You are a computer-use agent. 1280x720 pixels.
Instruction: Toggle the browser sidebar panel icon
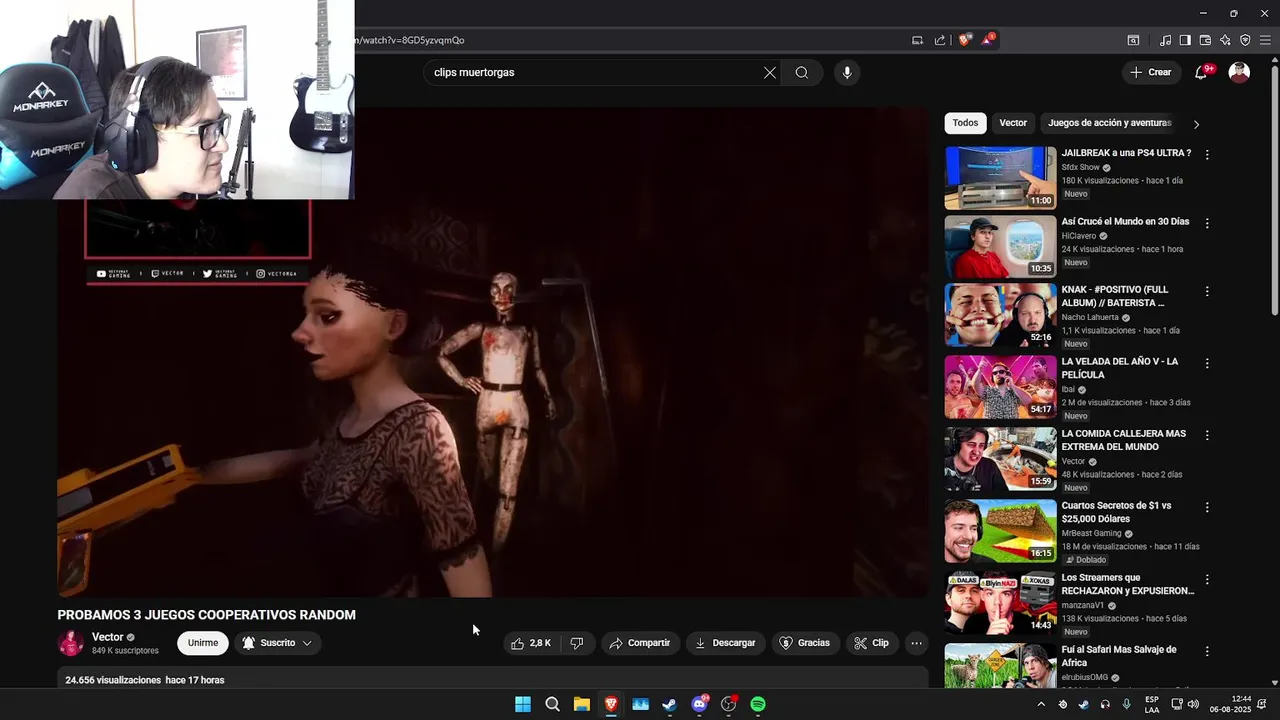tap(1185, 40)
